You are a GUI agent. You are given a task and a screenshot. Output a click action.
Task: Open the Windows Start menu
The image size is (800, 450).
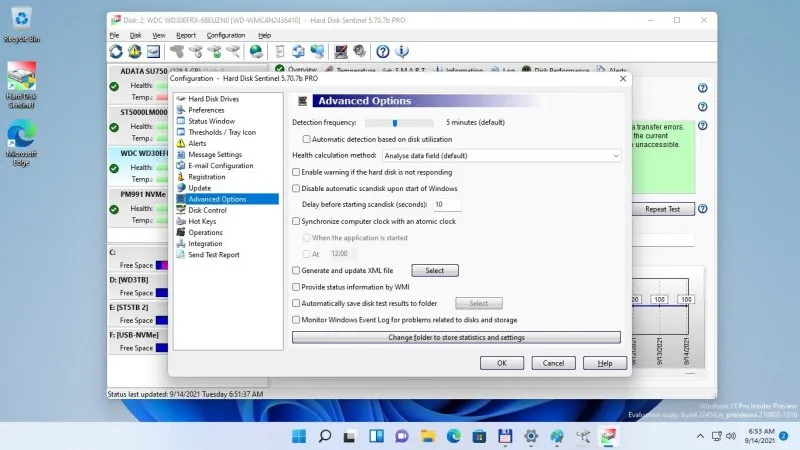pos(298,436)
